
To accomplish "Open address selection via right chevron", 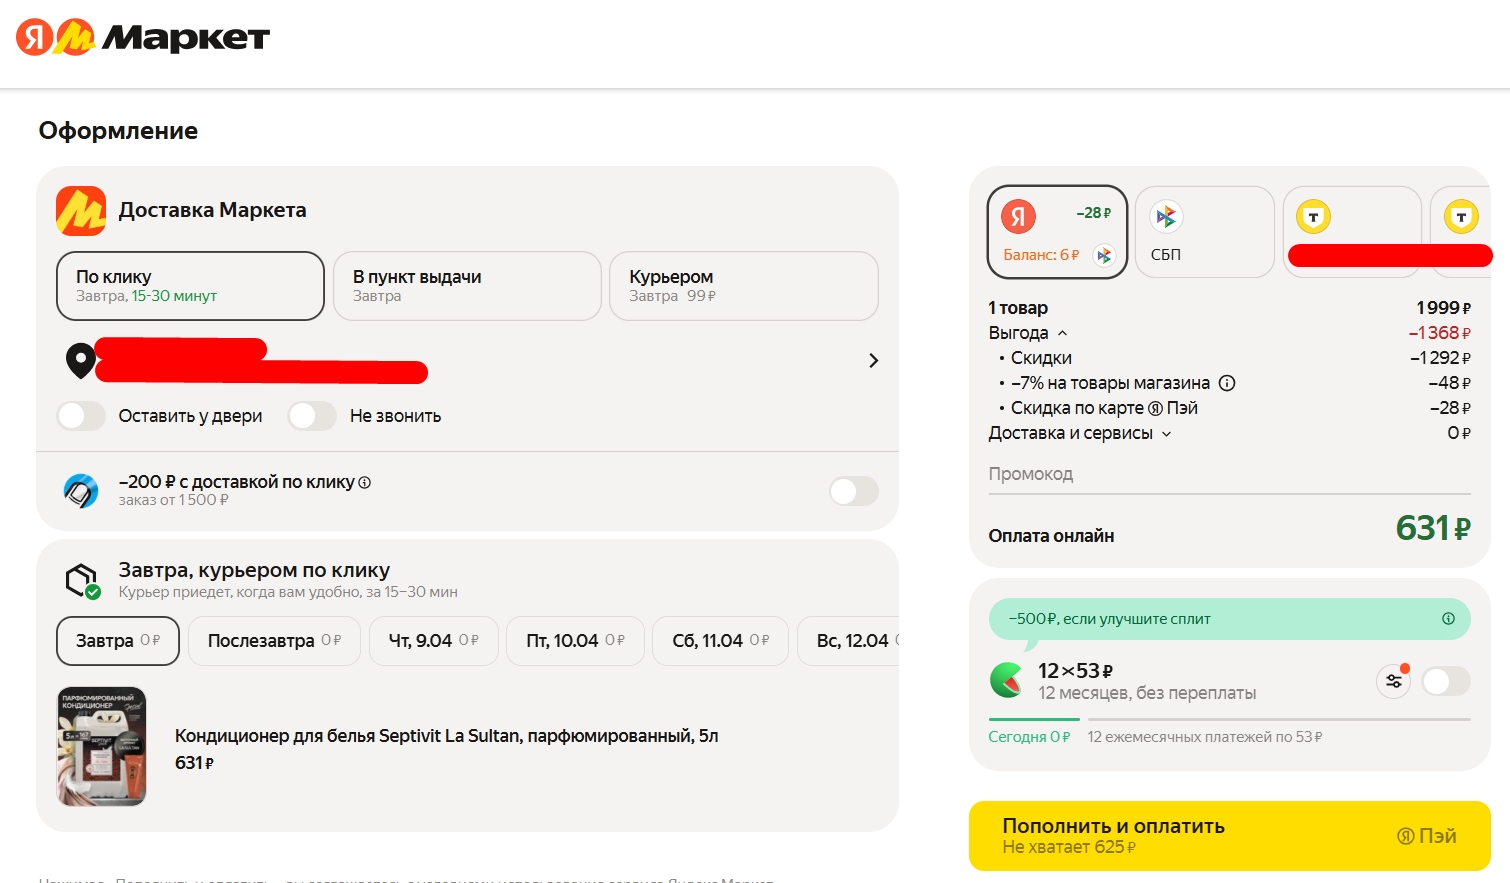I will point(873,360).
